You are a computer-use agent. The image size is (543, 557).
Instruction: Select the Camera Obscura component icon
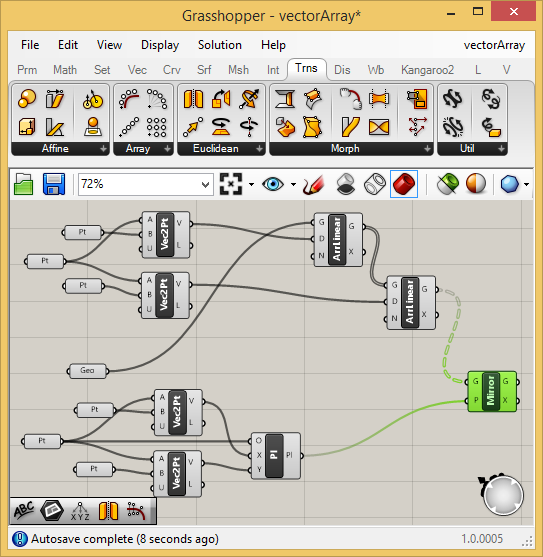[93, 99]
